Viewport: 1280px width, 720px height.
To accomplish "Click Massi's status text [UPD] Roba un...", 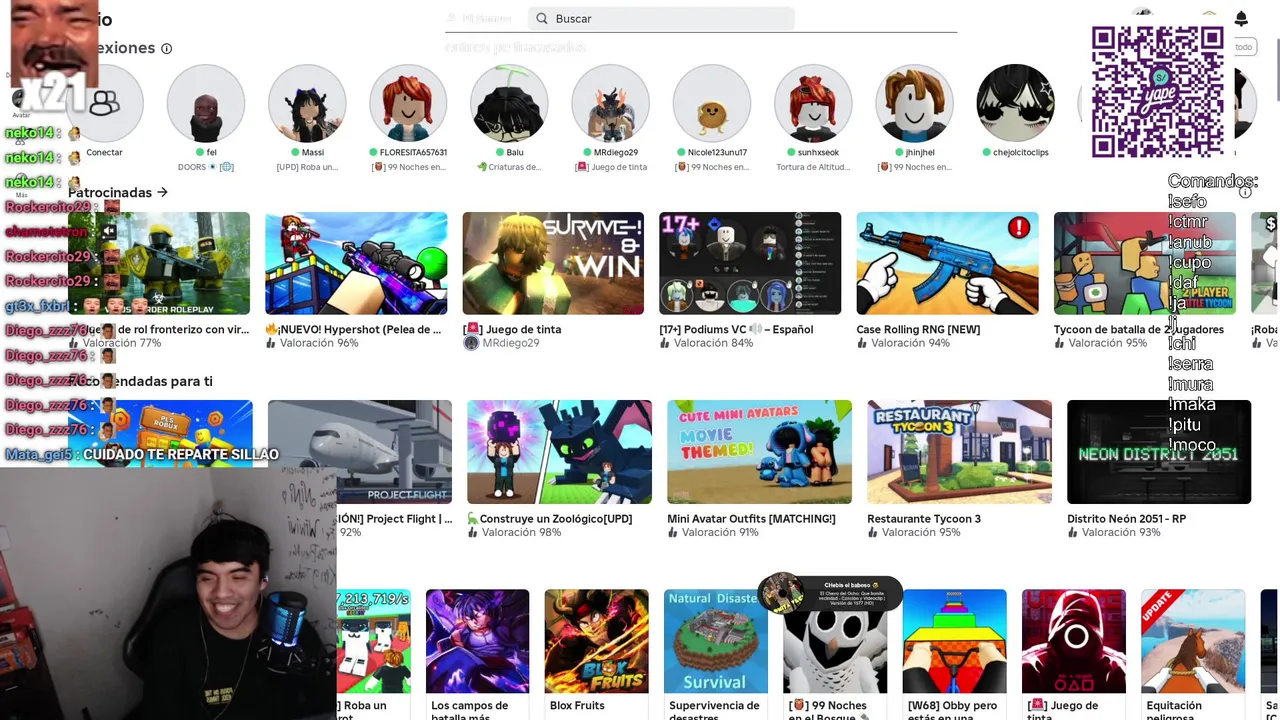I will pos(307,167).
